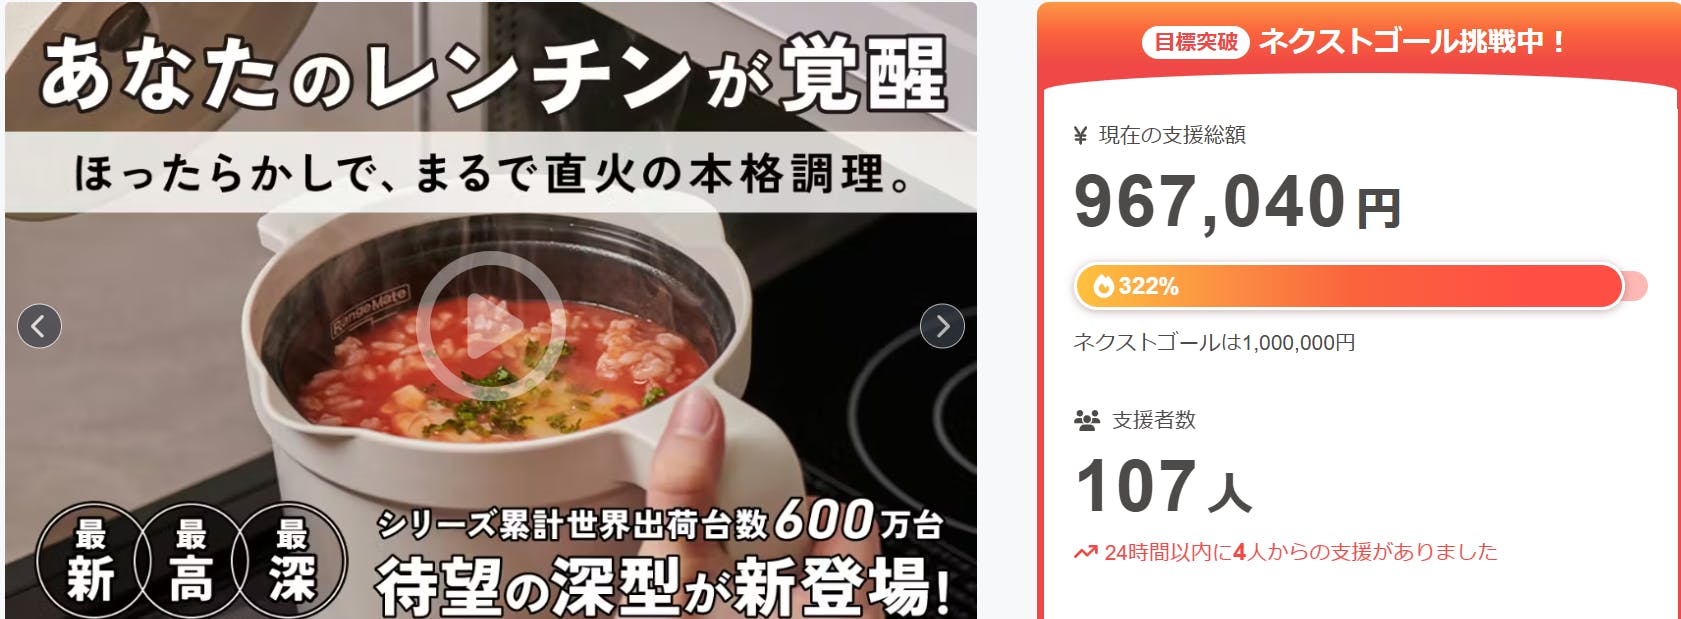
Task: Click the supporters people icon
Action: pyautogui.click(x=1087, y=420)
